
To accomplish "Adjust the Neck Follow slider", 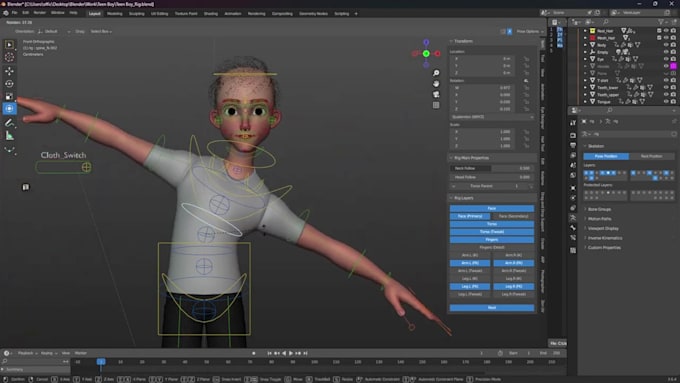I will click(x=492, y=168).
